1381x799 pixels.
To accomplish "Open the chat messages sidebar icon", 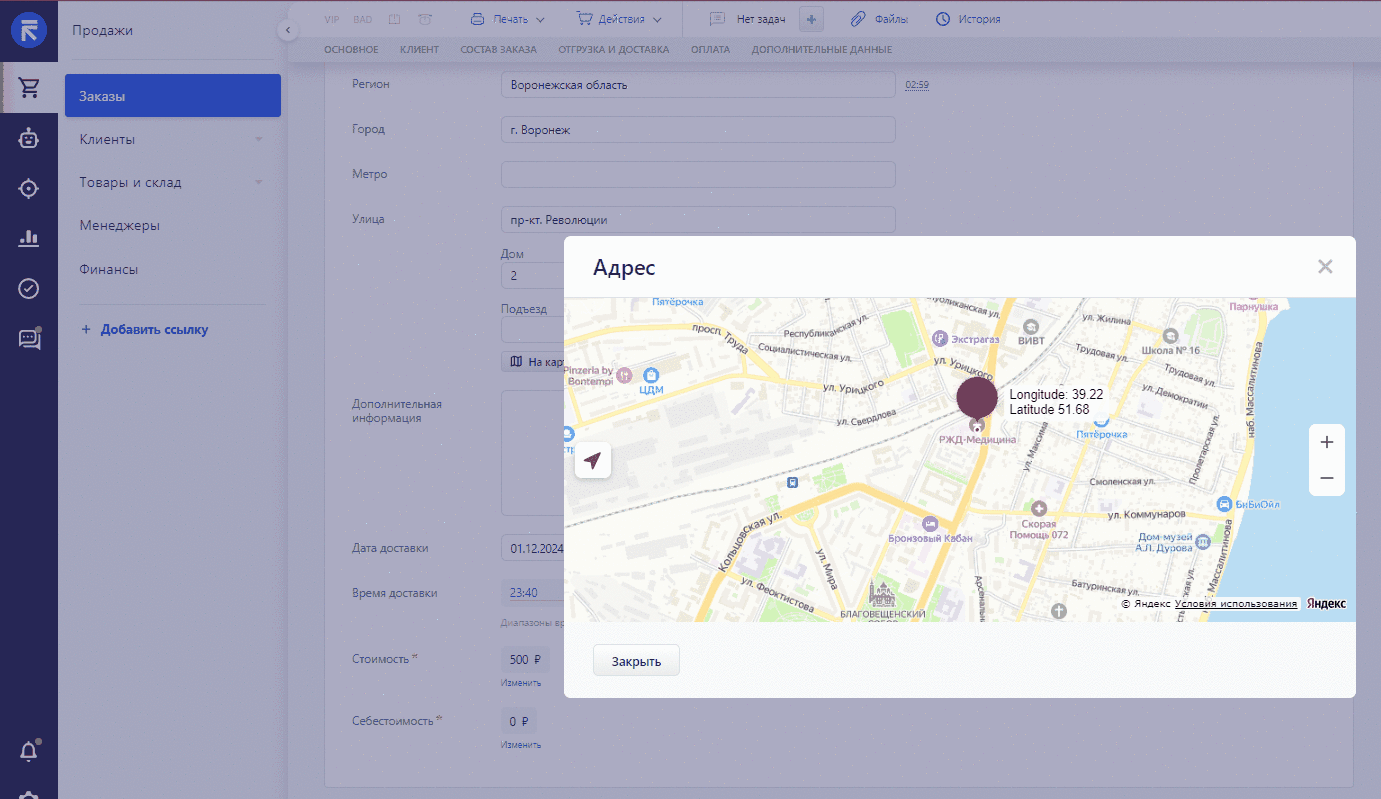I will point(29,338).
